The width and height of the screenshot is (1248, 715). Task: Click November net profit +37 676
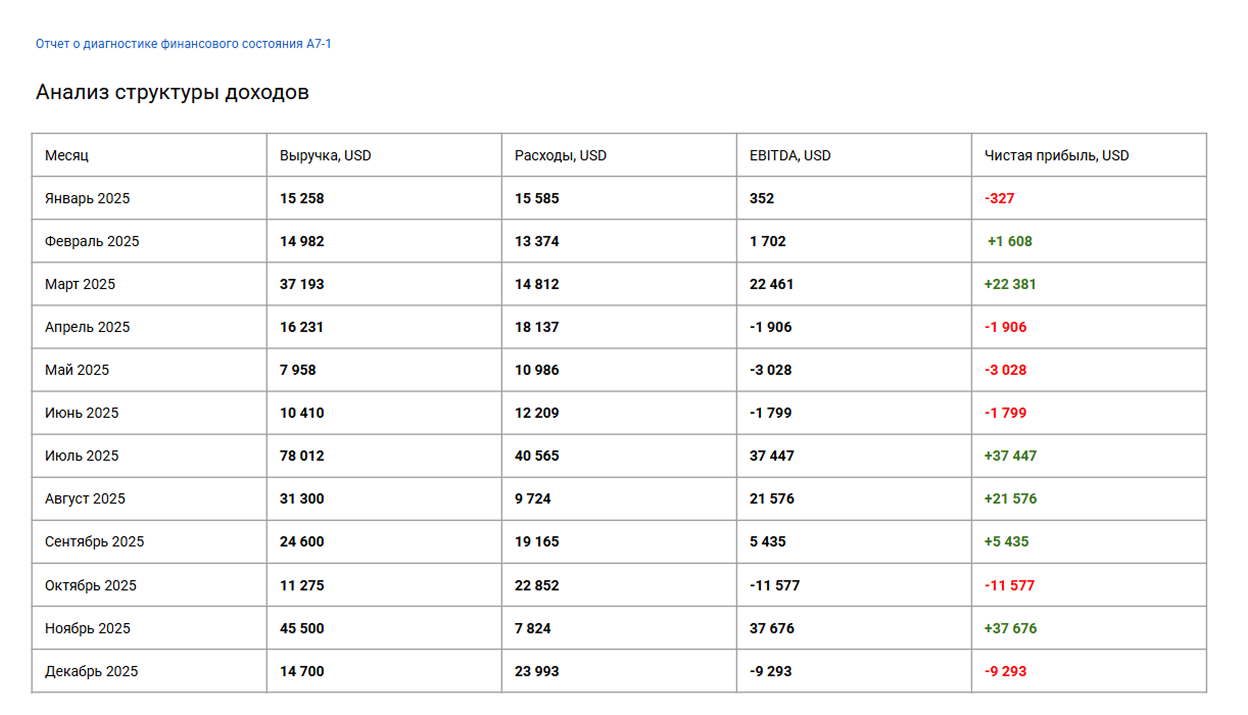[x=1011, y=628]
